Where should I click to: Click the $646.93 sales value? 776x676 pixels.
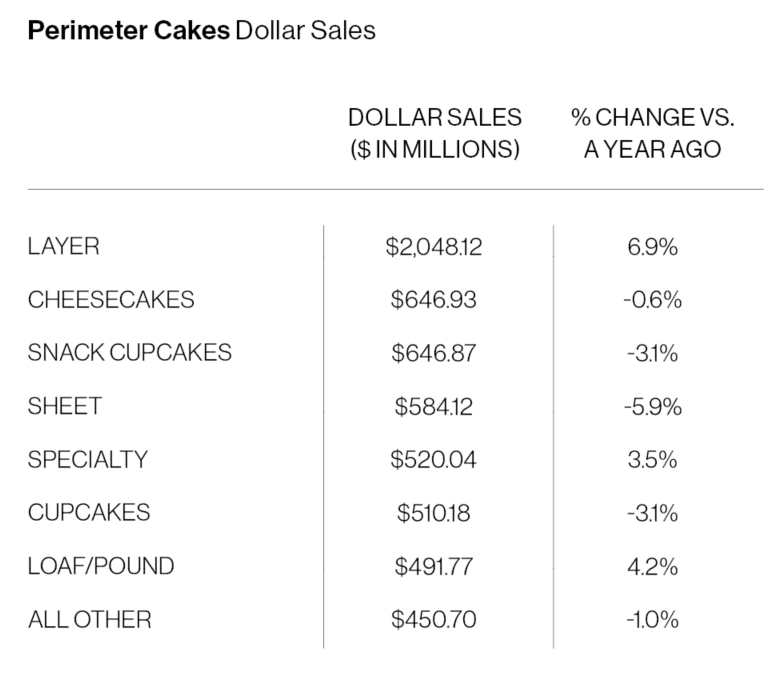(x=434, y=299)
